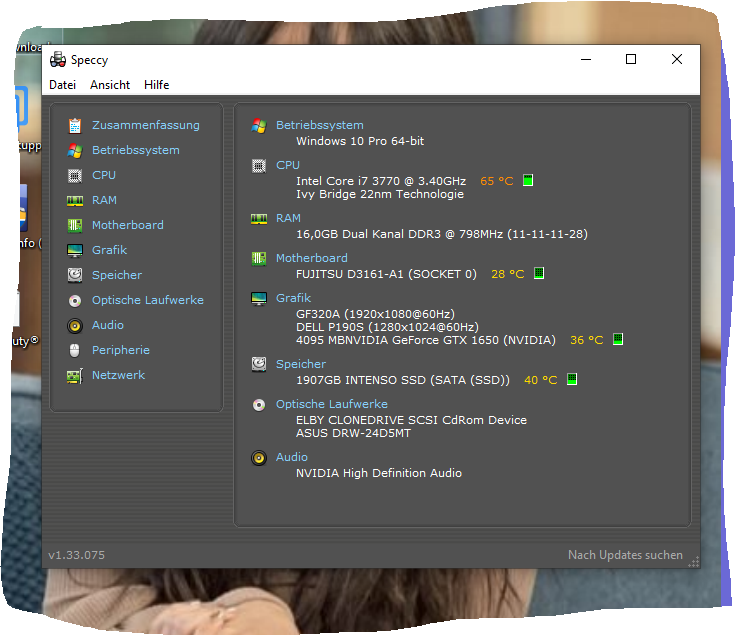
Task: Select Optische Laufwerke label in the sidebar
Action: point(148,300)
